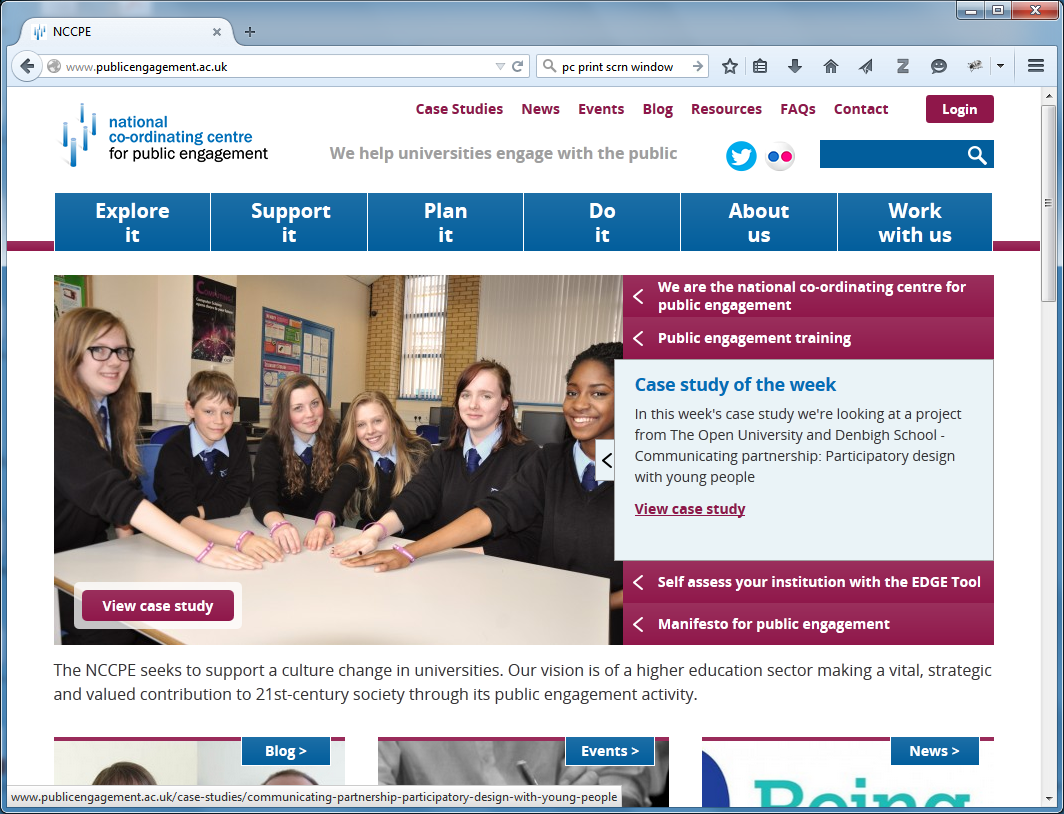1064x814 pixels.
Task: Open the toolbar overflow dropdown
Action: [1000, 66]
